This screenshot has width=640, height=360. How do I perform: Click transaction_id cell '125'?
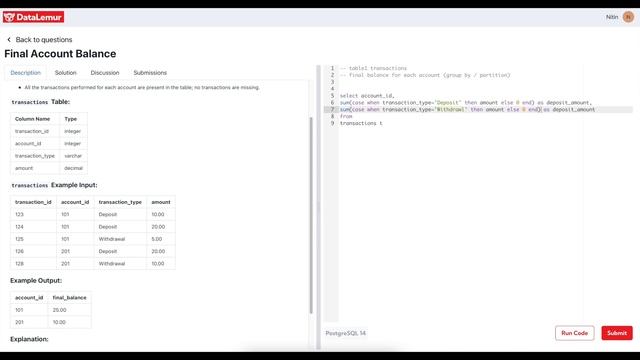pyautogui.click(x=19, y=239)
